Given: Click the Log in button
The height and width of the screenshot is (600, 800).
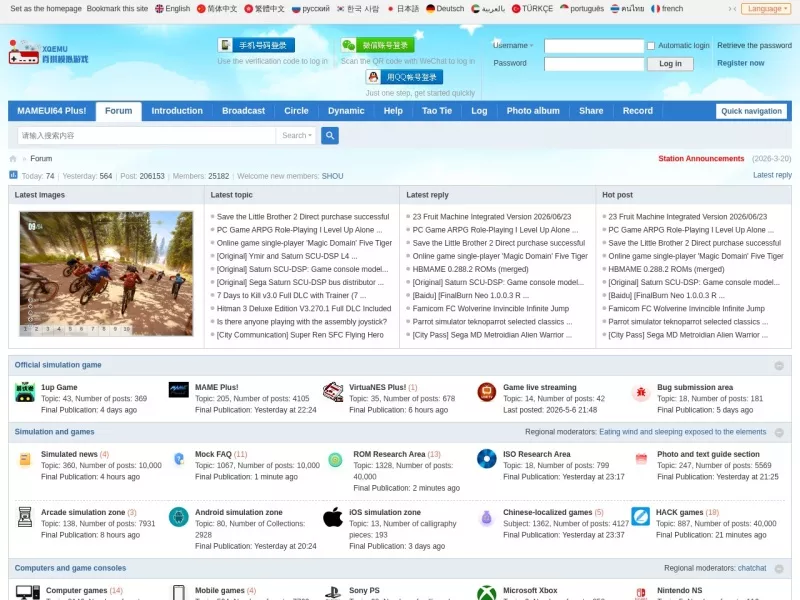Looking at the screenshot, I should [670, 64].
